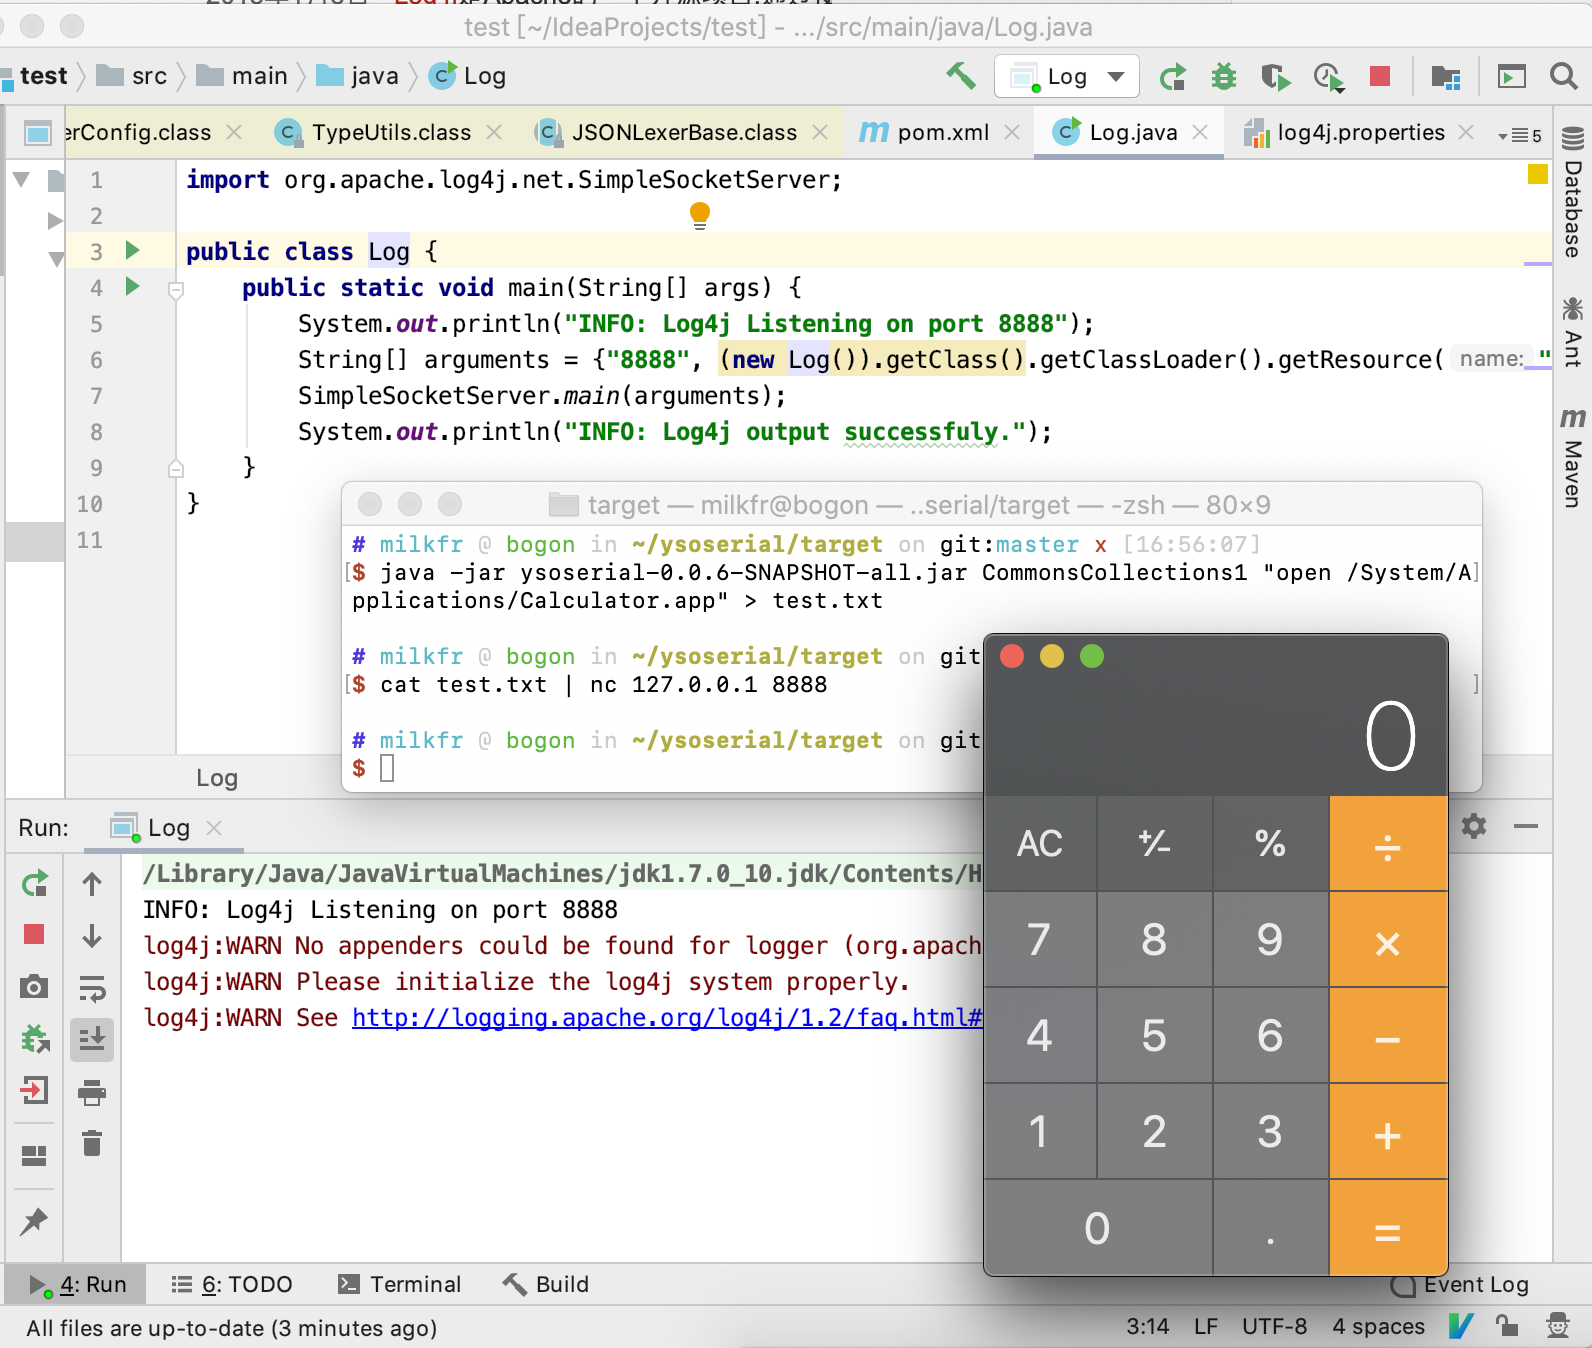Restore layout icon in the Run panel

[34, 1156]
